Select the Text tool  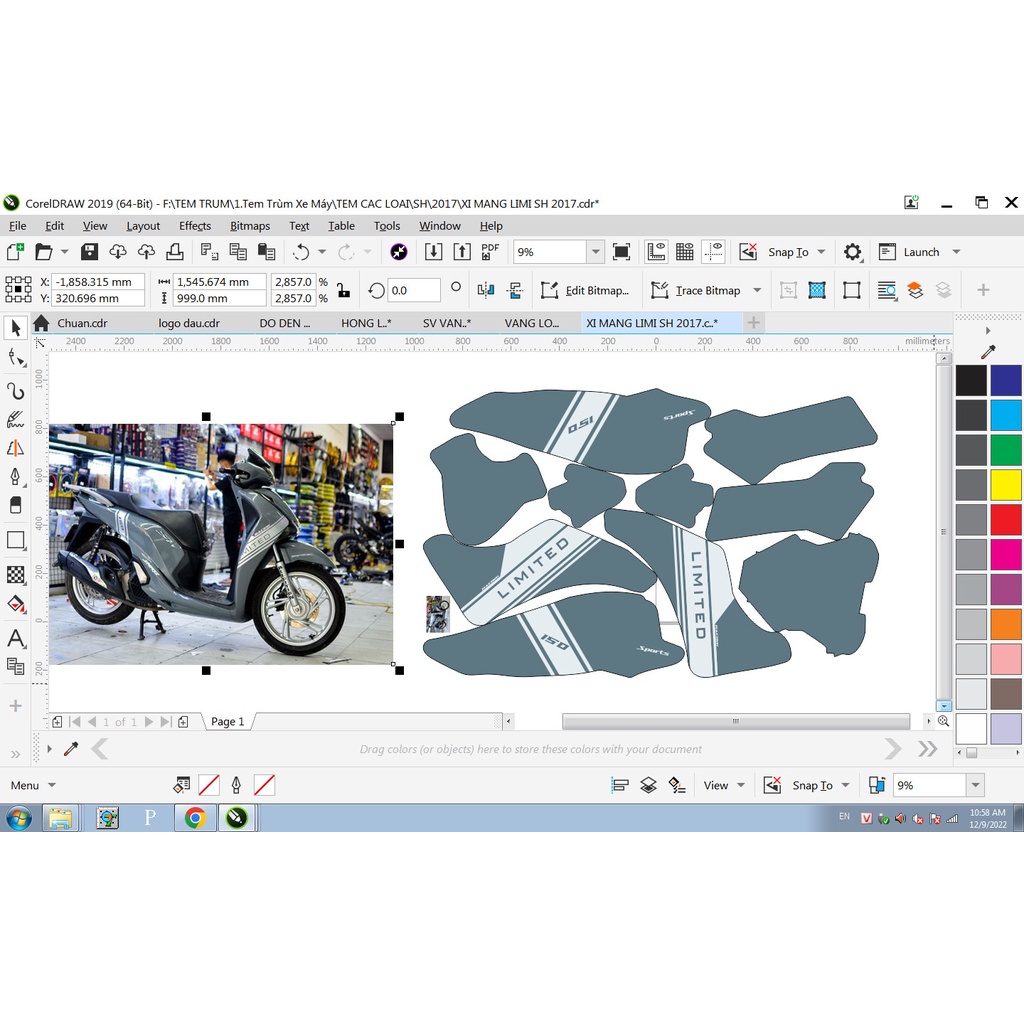(15, 638)
